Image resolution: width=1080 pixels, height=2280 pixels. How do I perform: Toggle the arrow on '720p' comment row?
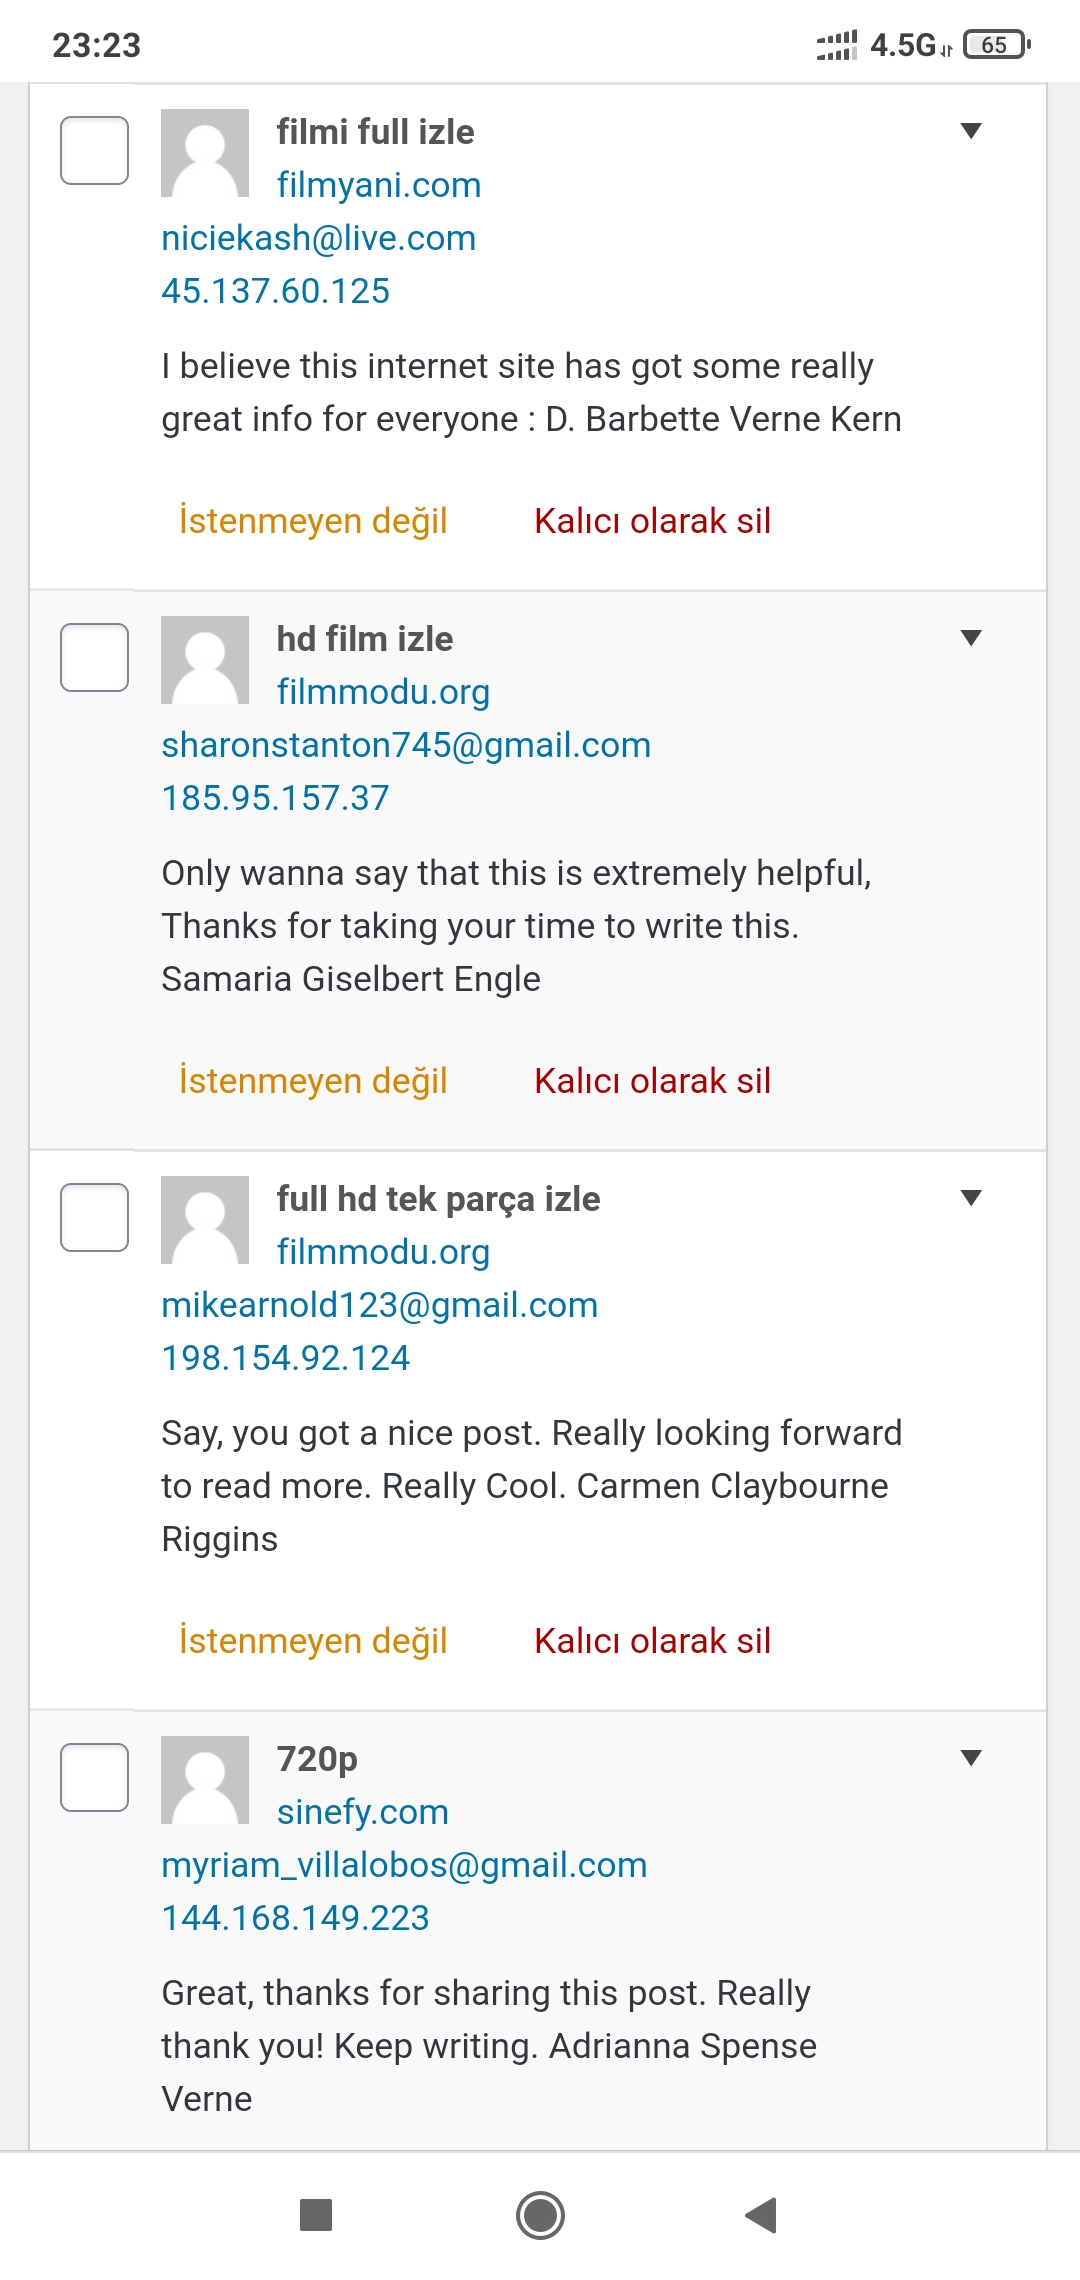point(970,1758)
